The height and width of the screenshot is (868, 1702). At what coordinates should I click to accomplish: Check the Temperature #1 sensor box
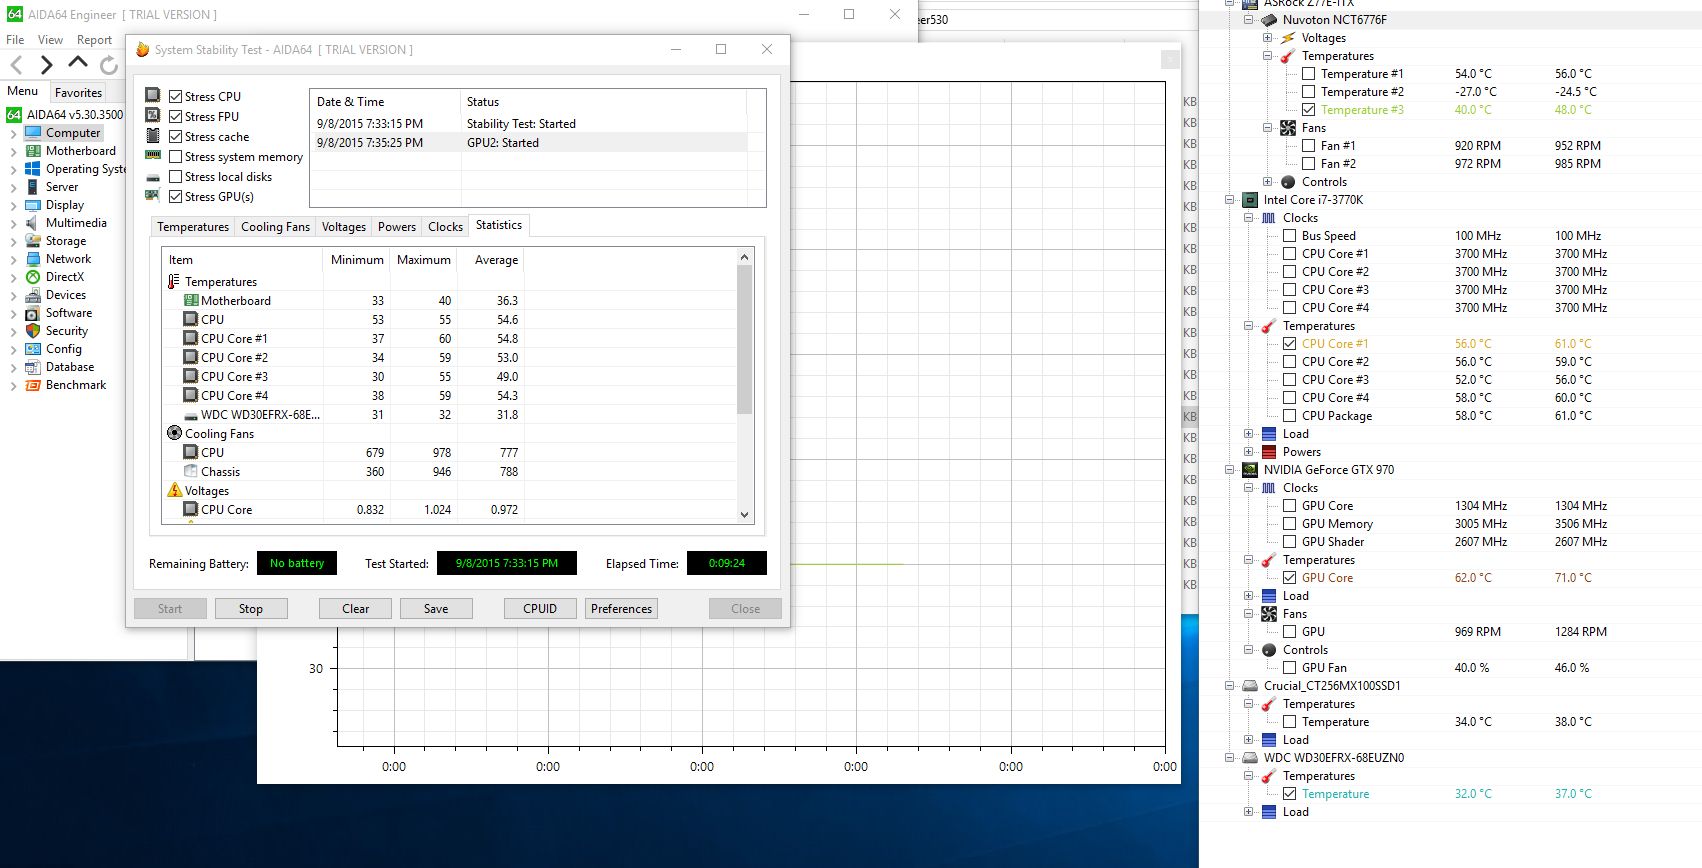coord(1308,74)
